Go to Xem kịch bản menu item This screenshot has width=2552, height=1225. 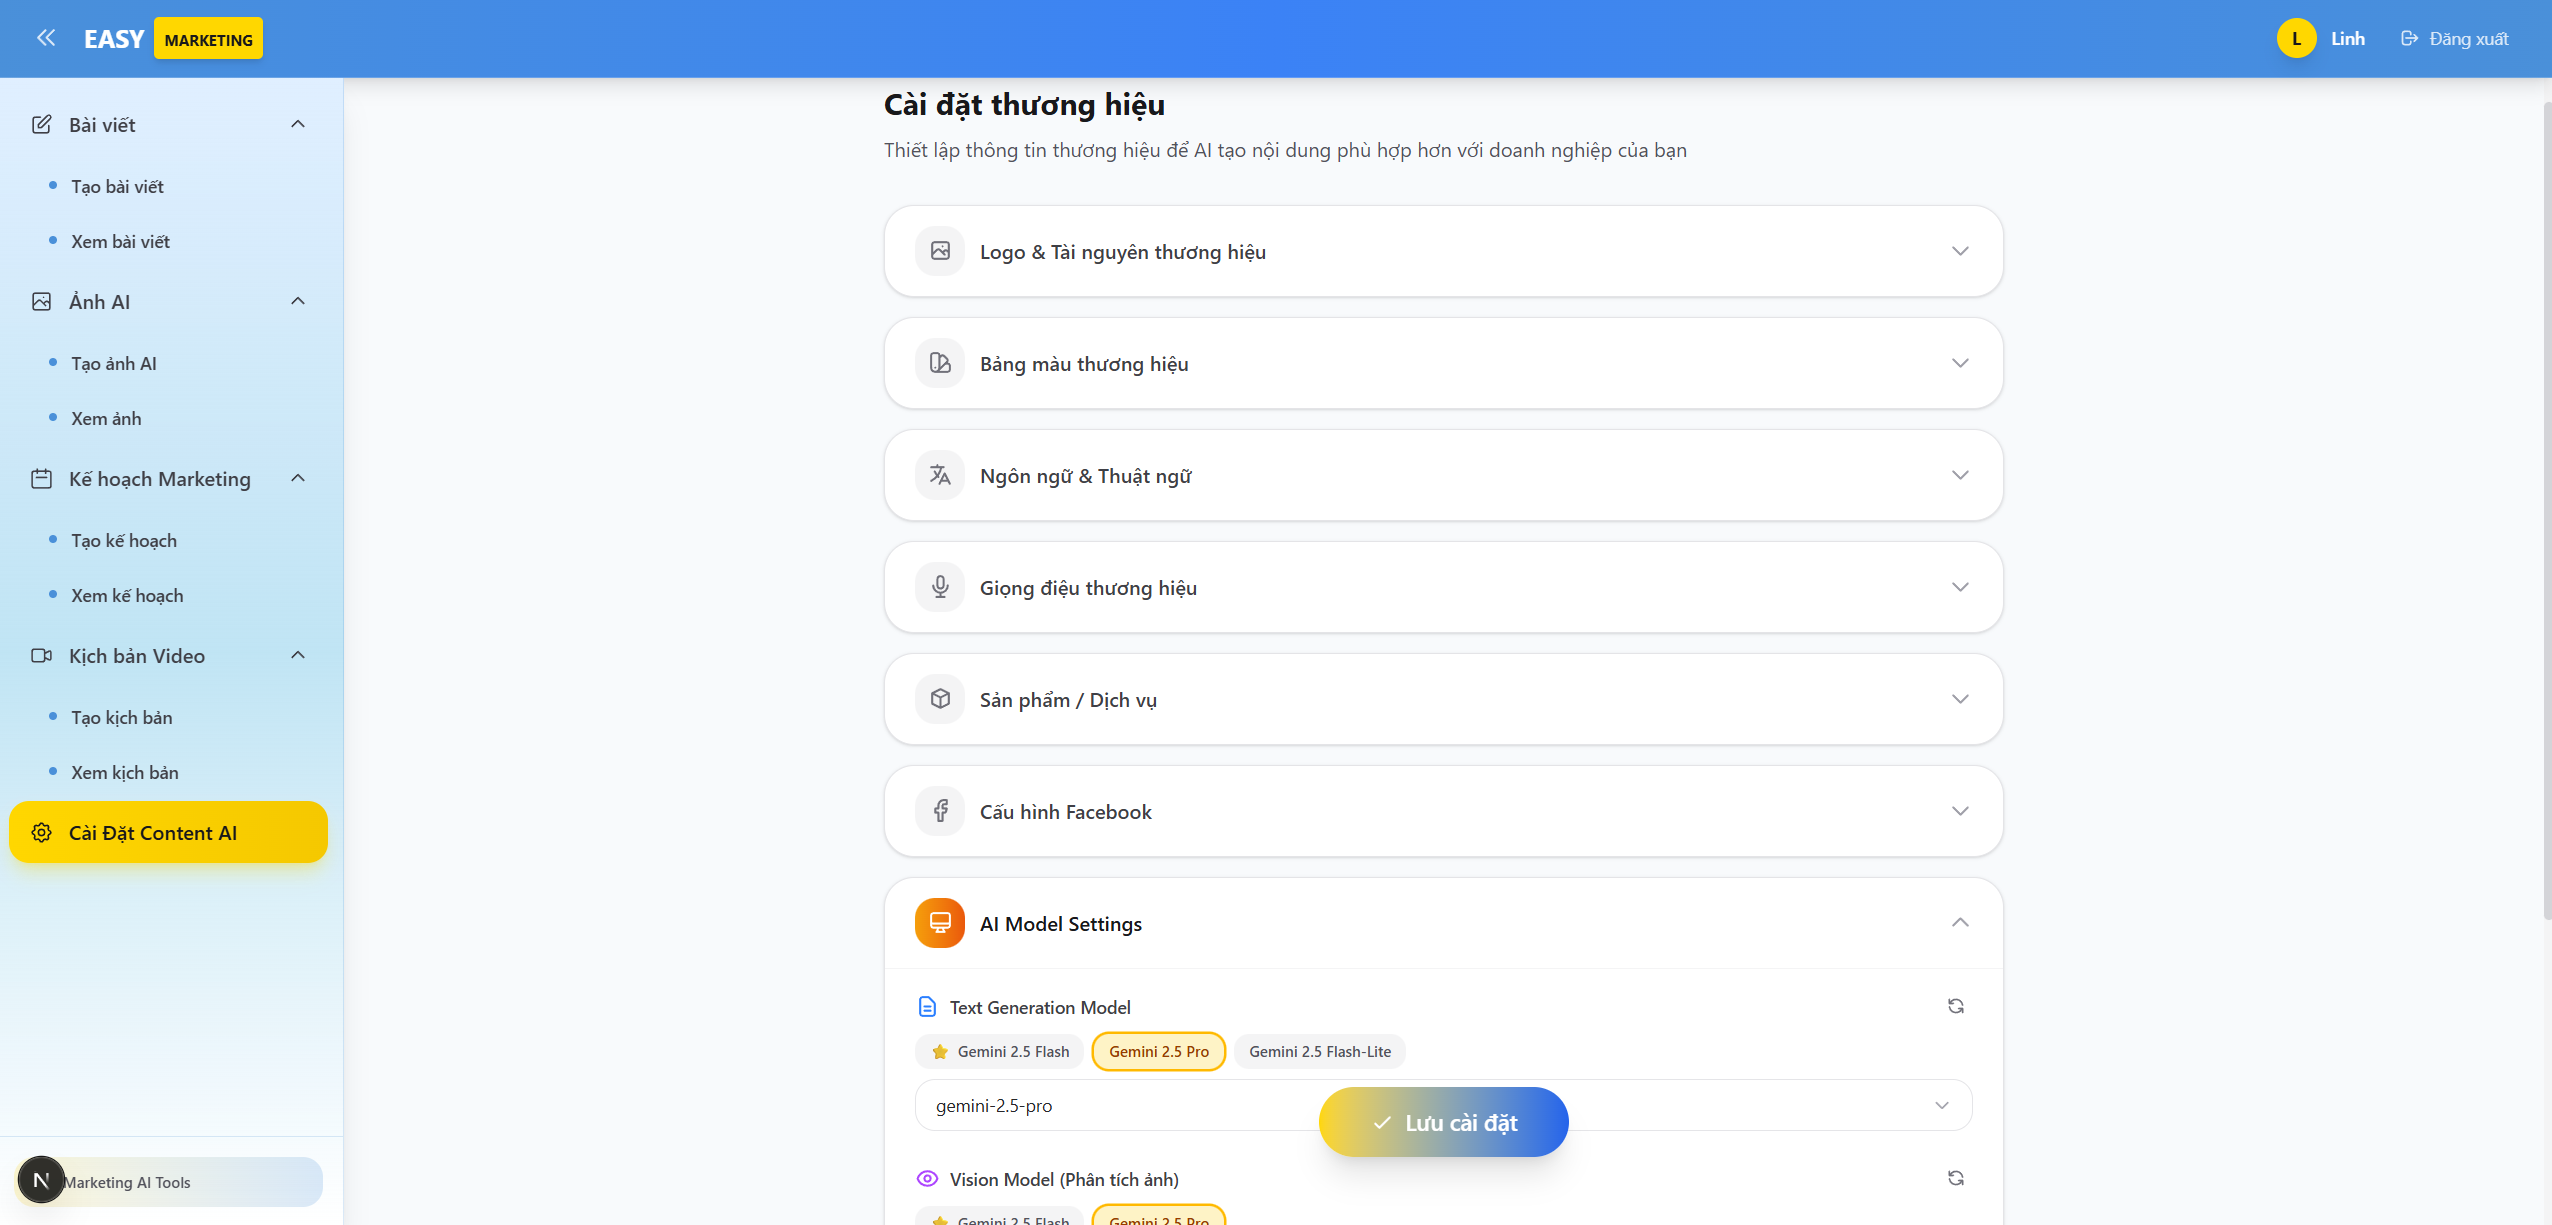pos(124,773)
